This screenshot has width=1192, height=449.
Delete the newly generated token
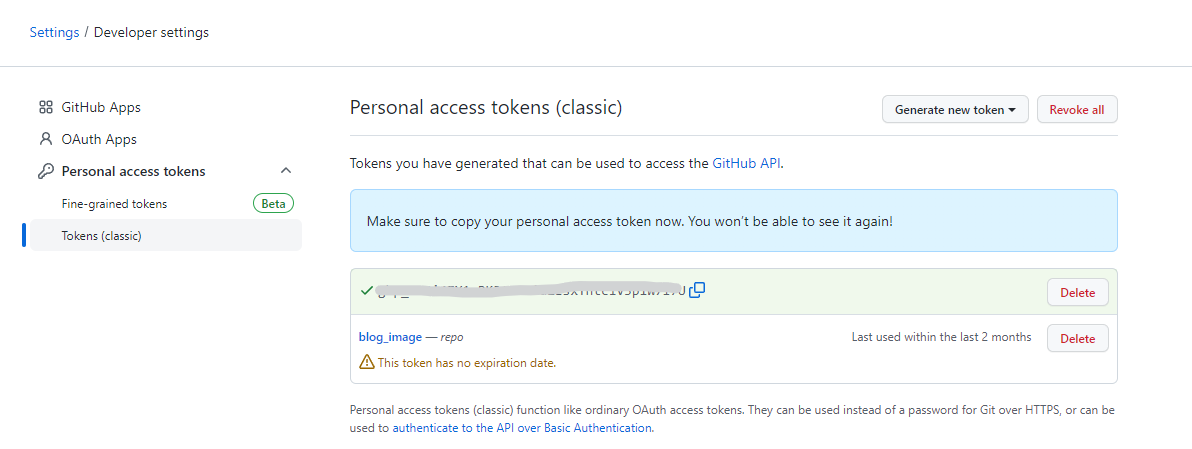1077,292
